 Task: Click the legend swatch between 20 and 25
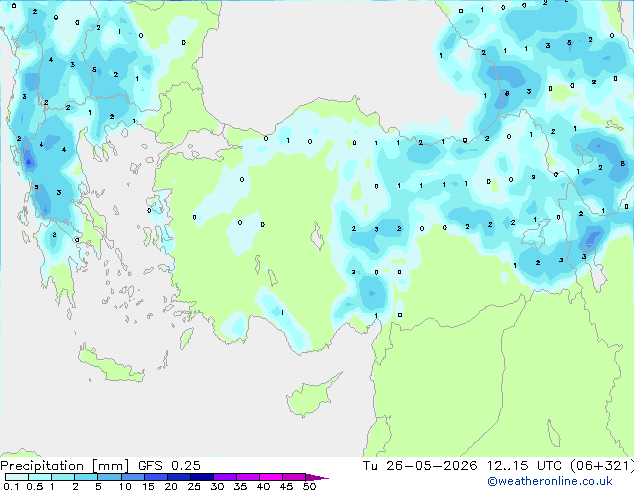[x=178, y=477]
